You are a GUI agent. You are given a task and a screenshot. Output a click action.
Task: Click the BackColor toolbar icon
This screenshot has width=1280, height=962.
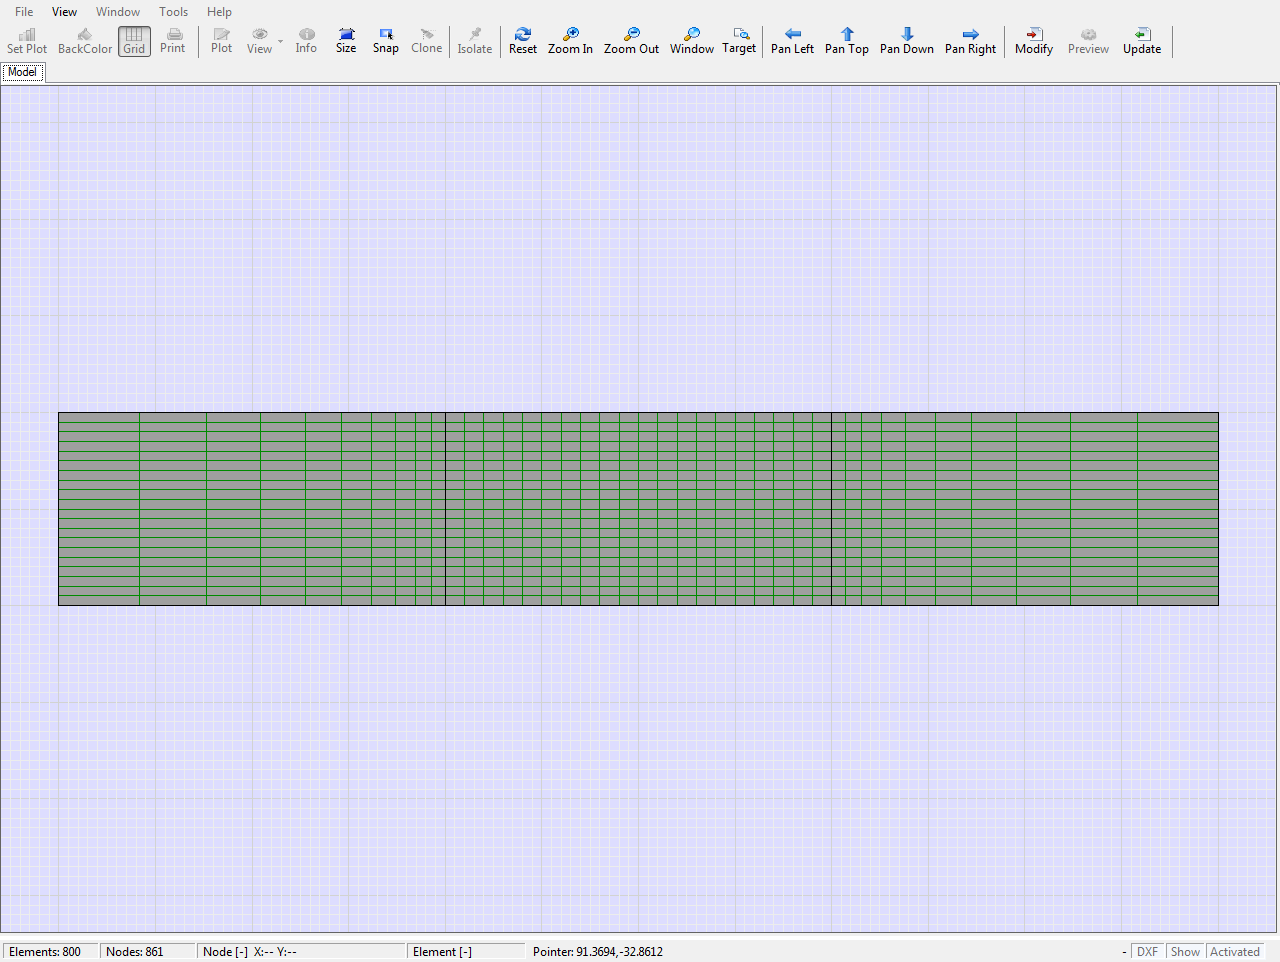pyautogui.click(x=85, y=41)
